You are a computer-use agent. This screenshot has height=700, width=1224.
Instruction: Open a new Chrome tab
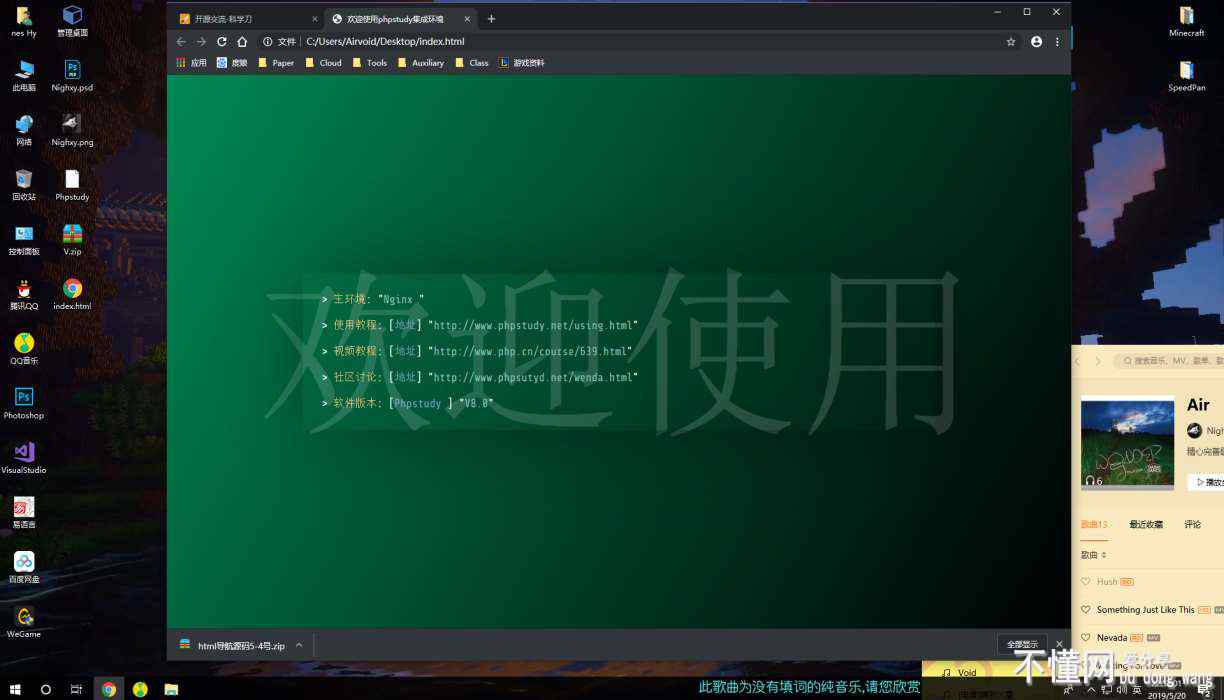point(491,19)
